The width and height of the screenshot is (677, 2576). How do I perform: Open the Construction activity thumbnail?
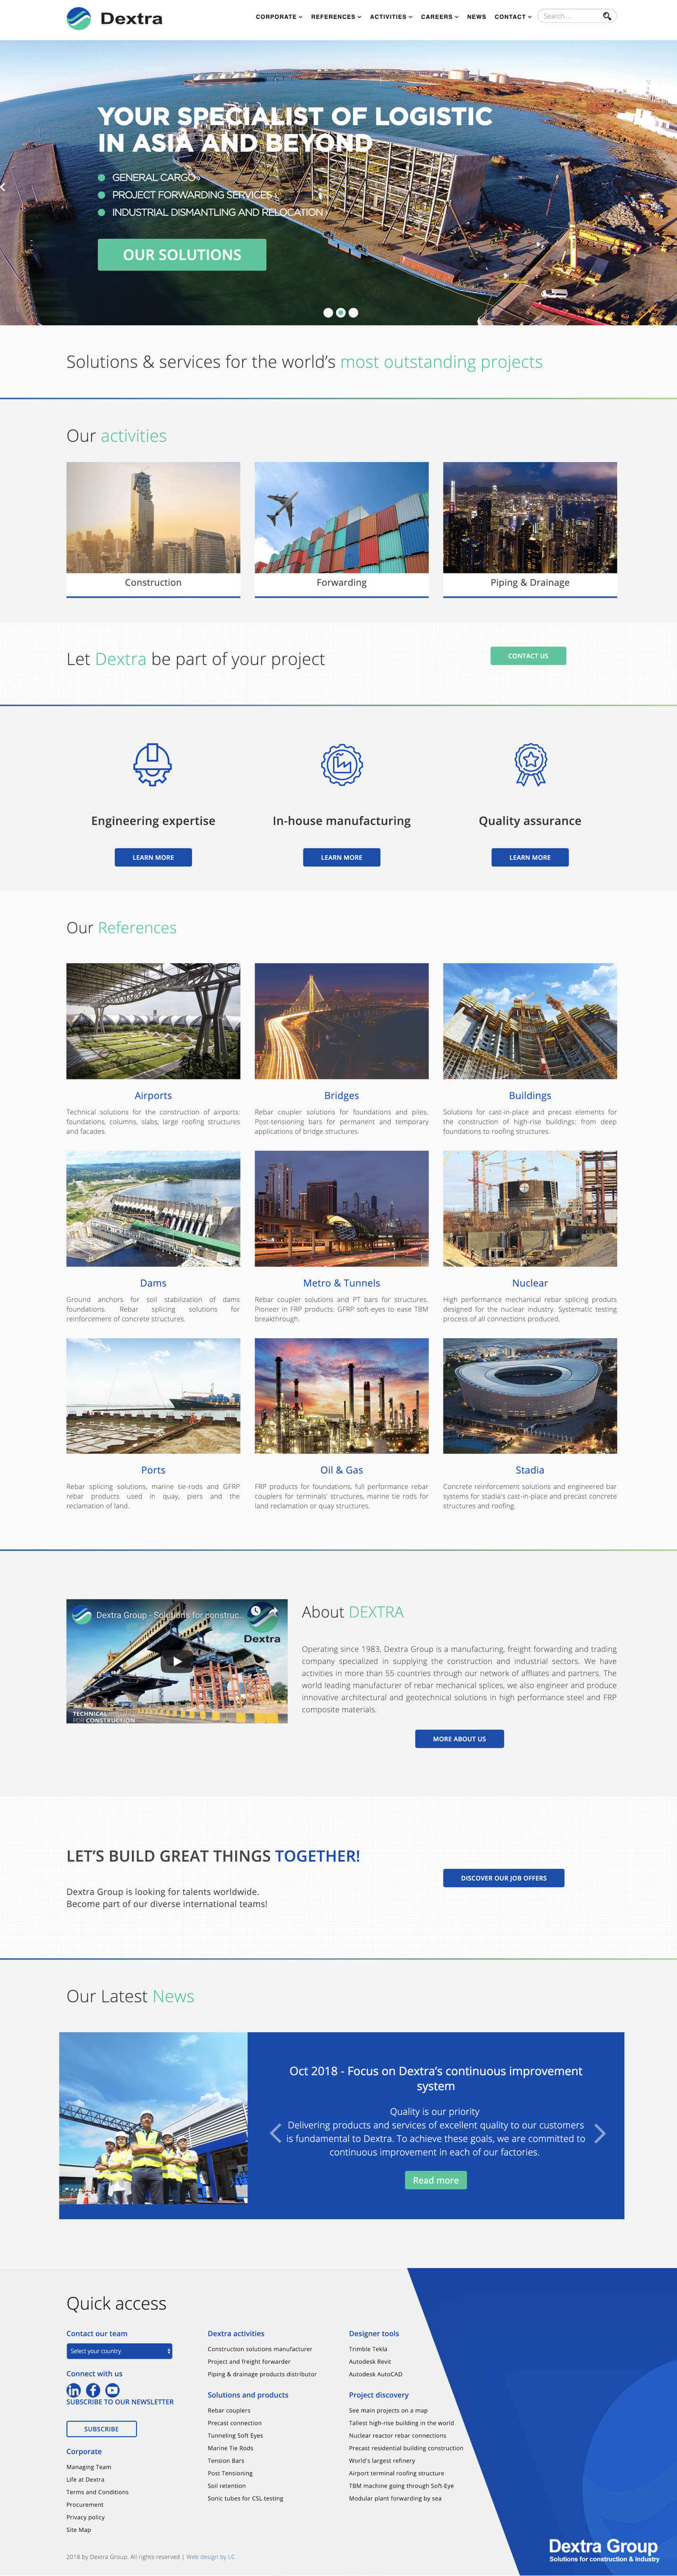pos(153,517)
